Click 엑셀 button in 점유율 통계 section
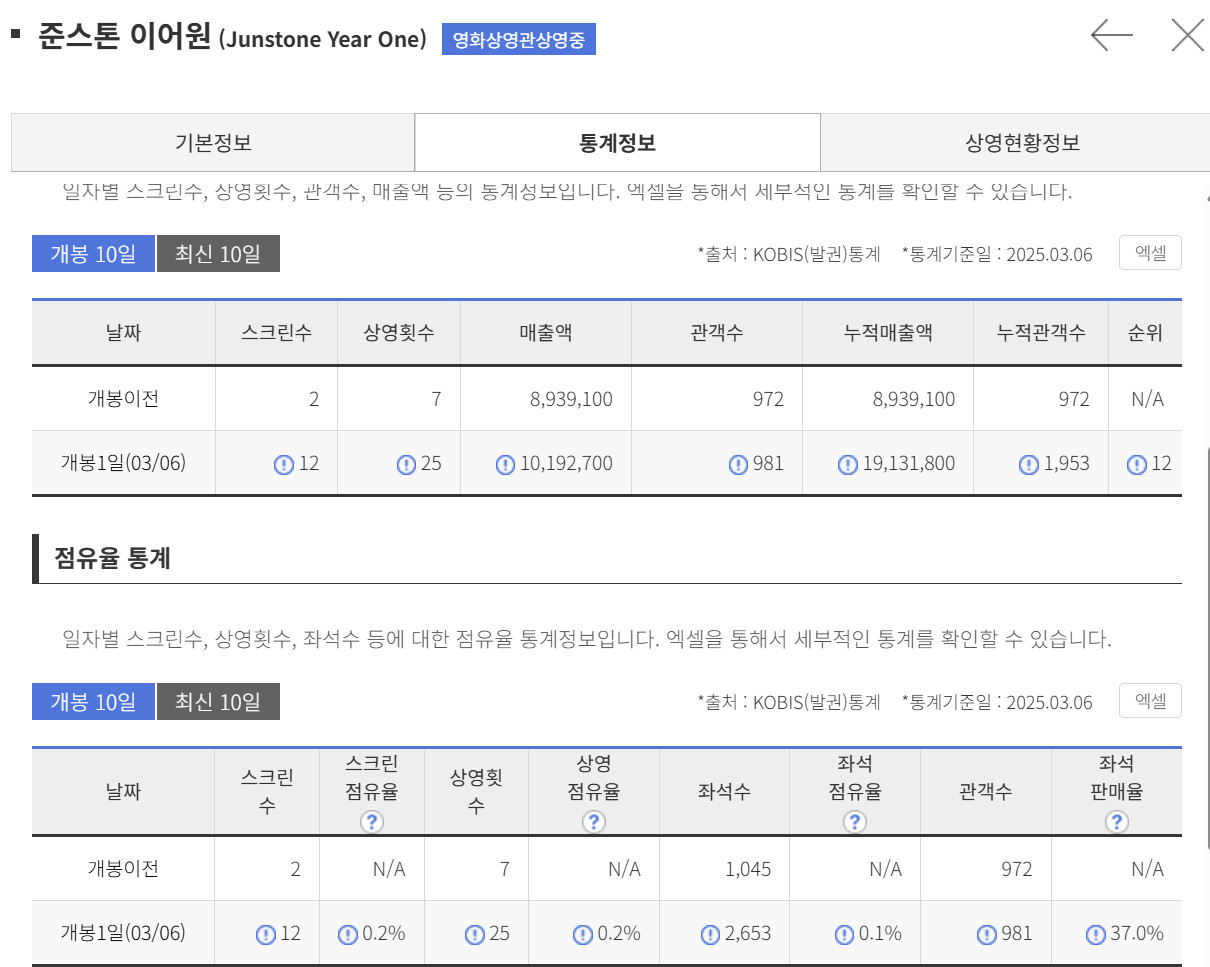Image resolution: width=1210 pixels, height=967 pixels. 1150,701
